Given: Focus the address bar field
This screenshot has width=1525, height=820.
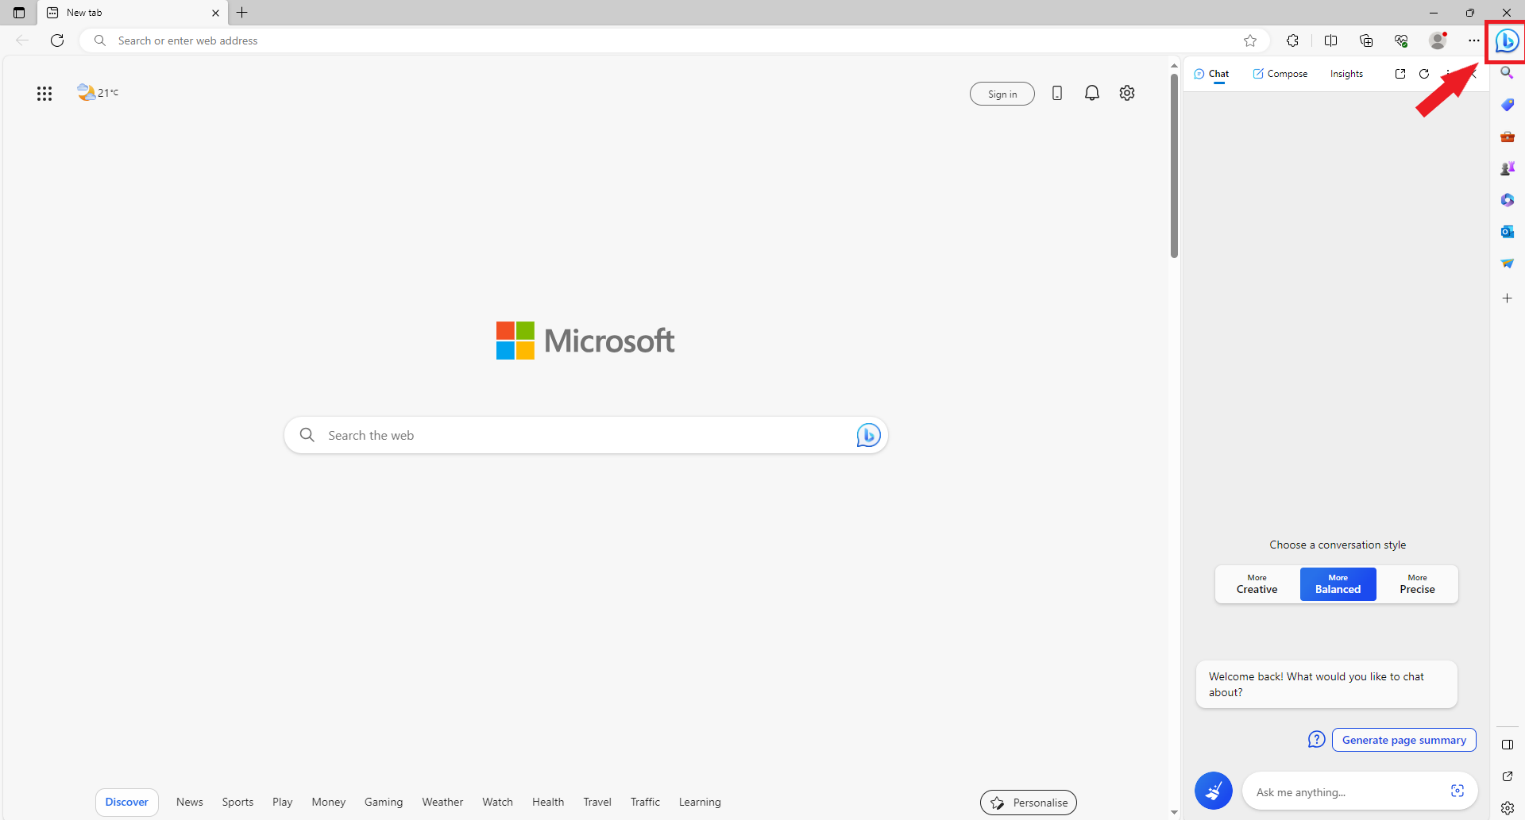Looking at the screenshot, I should (675, 41).
